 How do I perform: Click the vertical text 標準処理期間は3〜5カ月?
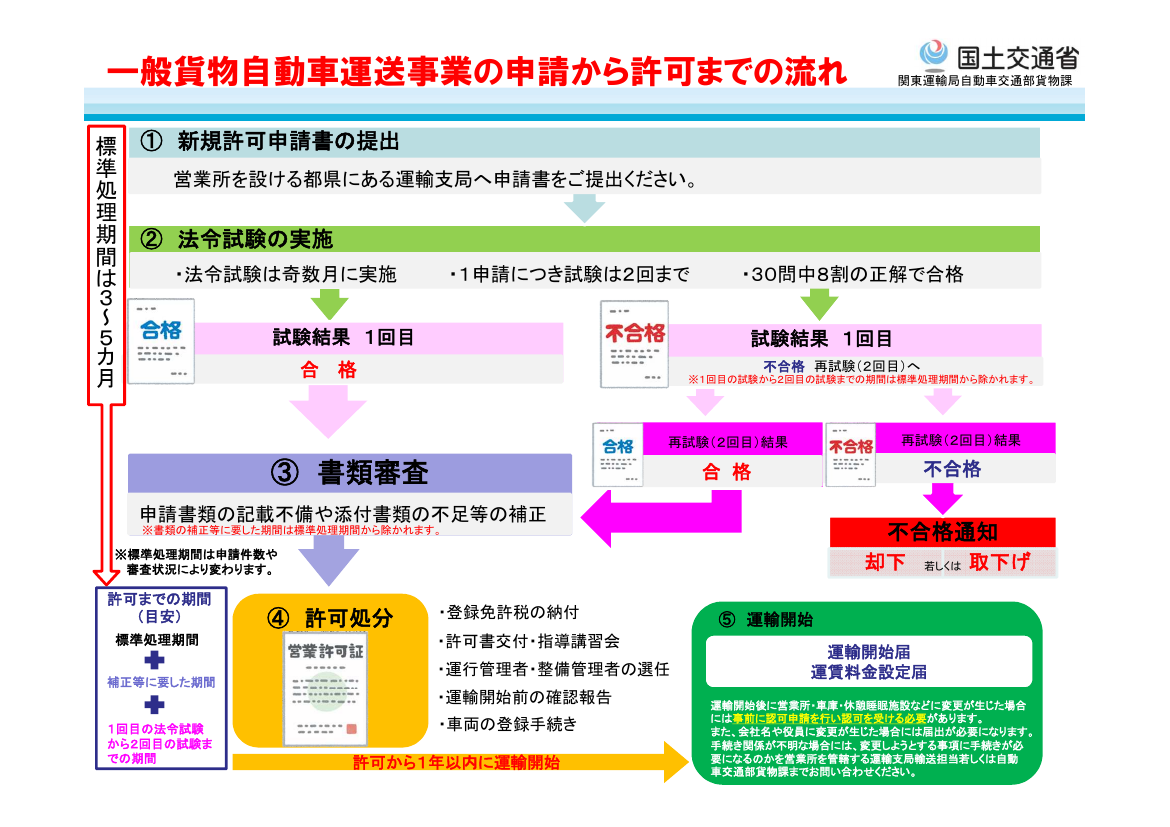(106, 261)
